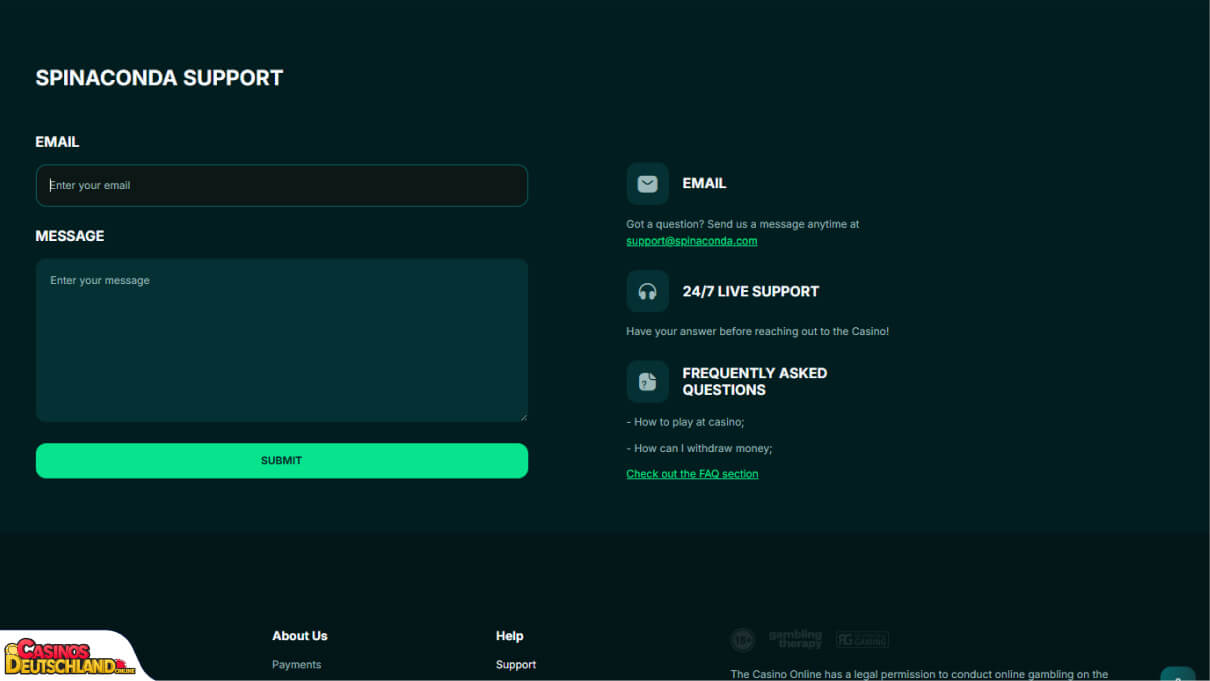Go to the Support footer link
Viewport: 1210px width, 681px height.
coord(516,665)
